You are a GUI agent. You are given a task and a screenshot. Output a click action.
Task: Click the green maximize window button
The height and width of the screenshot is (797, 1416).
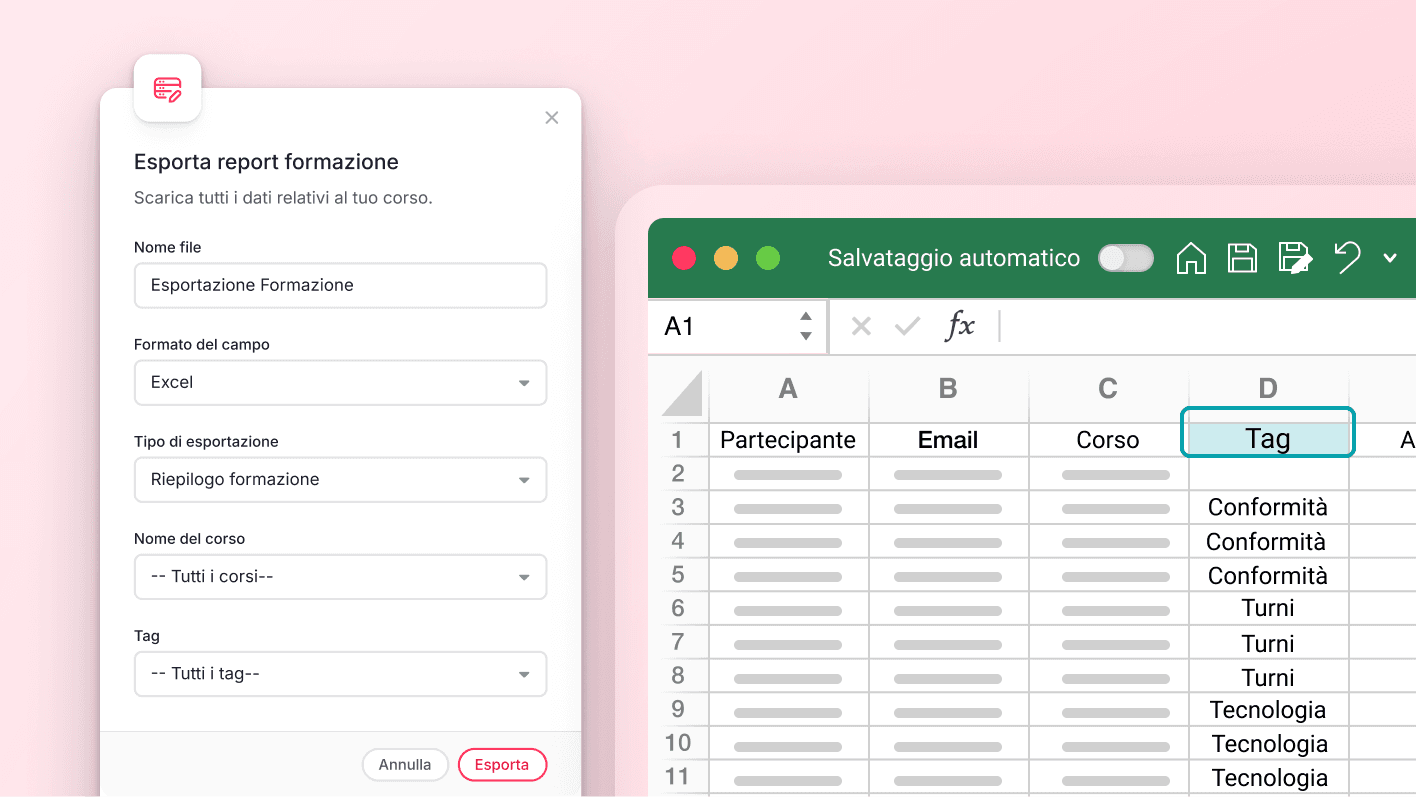768,258
